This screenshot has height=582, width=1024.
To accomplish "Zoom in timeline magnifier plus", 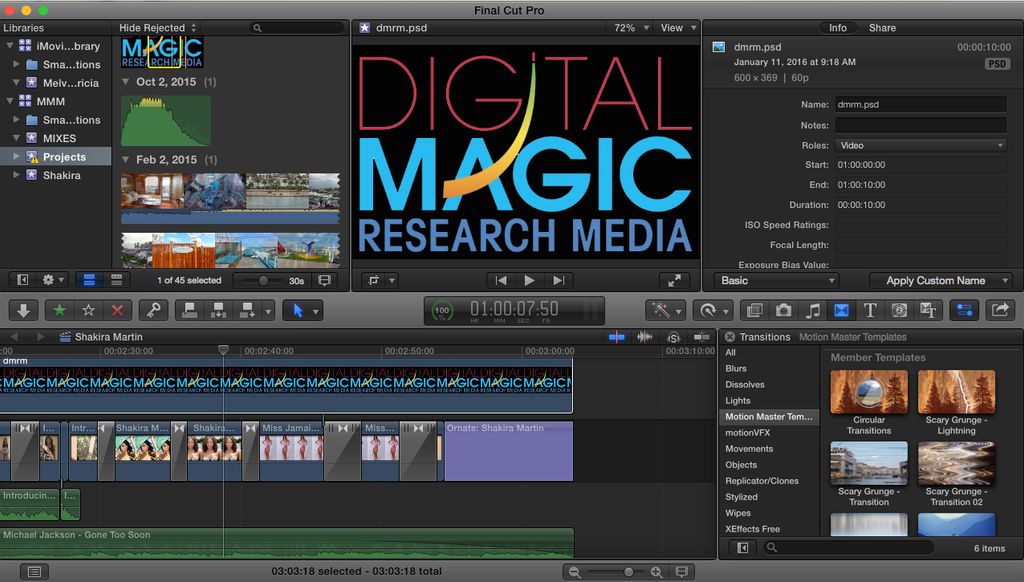I will click(656, 572).
